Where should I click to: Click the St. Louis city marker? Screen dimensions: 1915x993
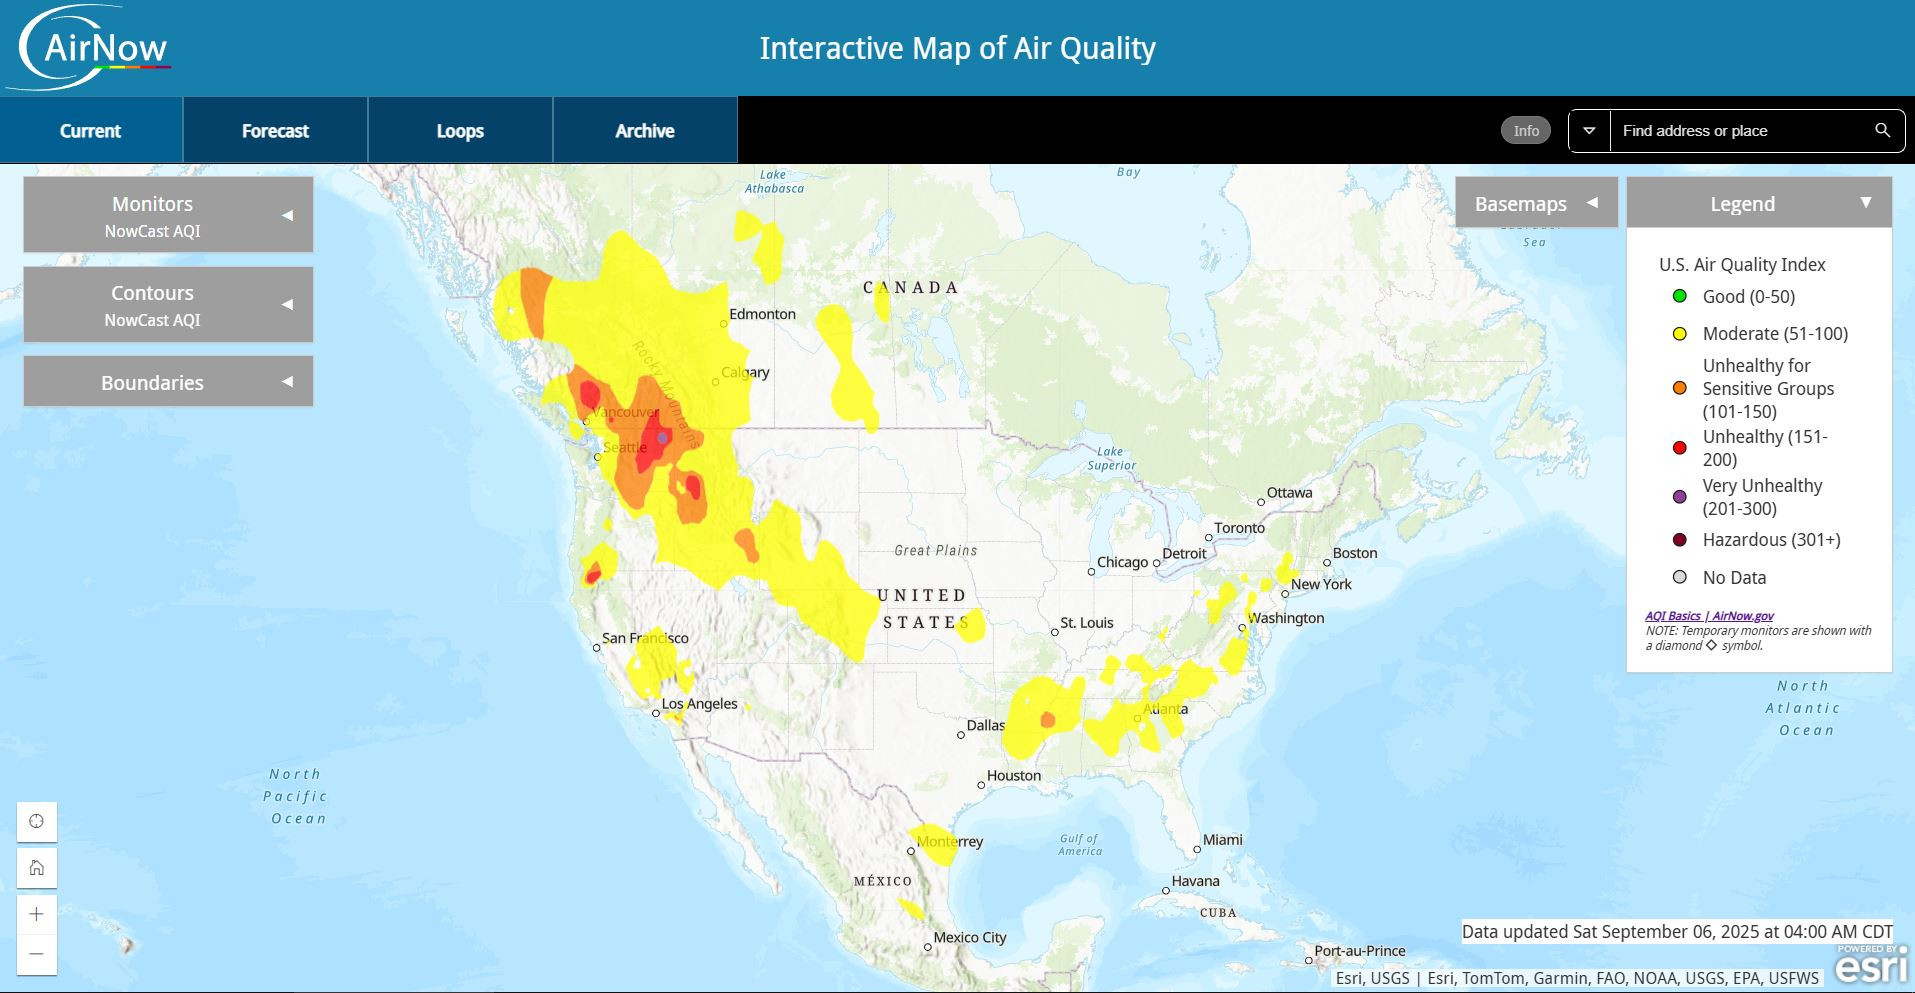(x=1054, y=632)
